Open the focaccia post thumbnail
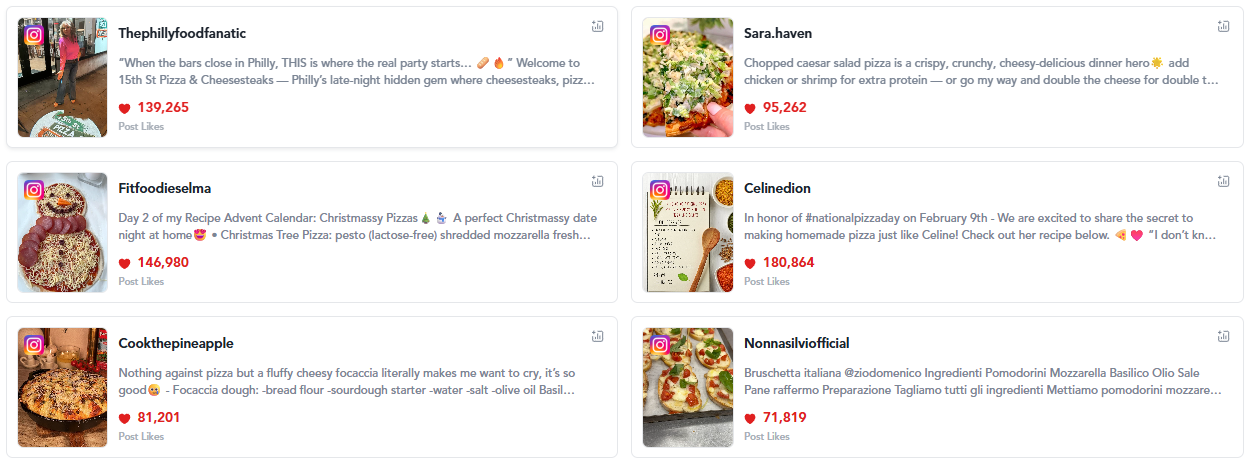Screen dimensions: 1252x466 [x=62, y=387]
